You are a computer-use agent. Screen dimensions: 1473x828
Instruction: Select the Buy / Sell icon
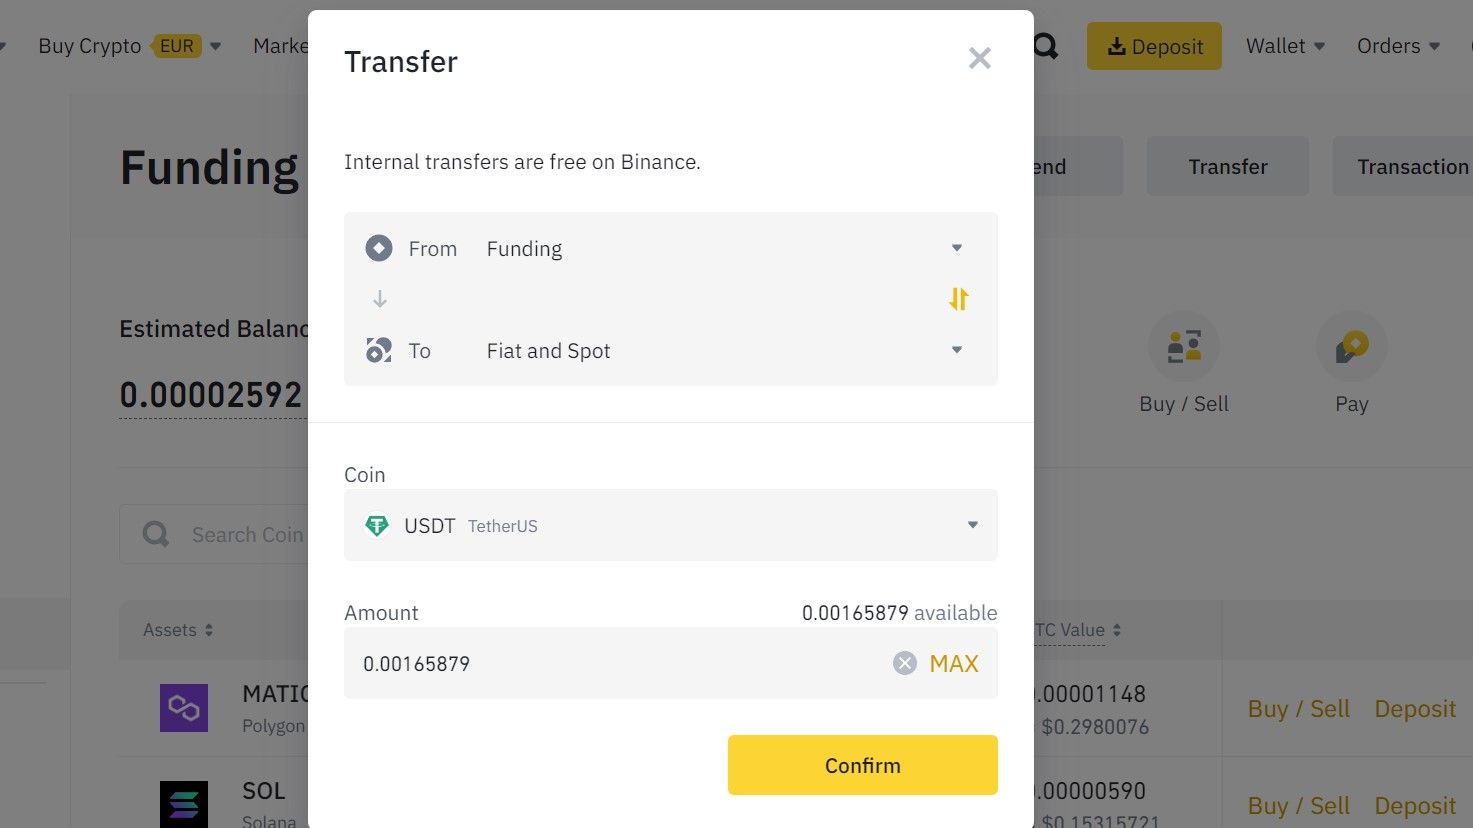click(1183, 345)
